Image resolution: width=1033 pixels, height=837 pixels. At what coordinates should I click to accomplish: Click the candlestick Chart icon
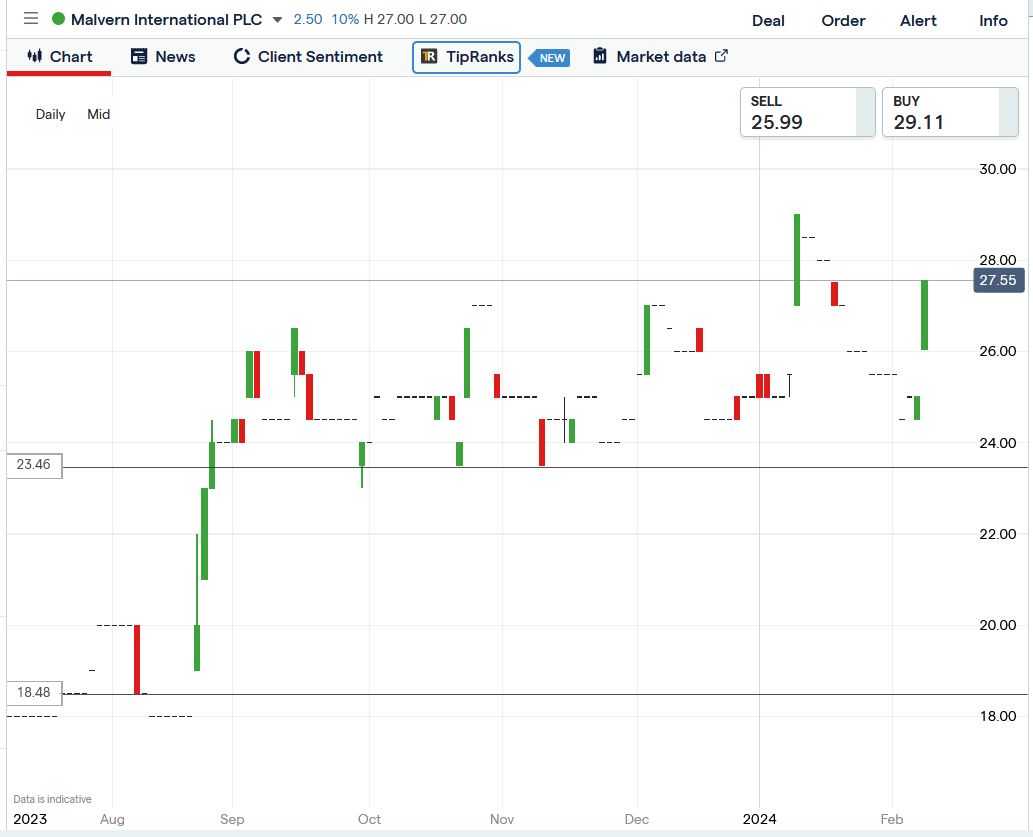coord(34,56)
